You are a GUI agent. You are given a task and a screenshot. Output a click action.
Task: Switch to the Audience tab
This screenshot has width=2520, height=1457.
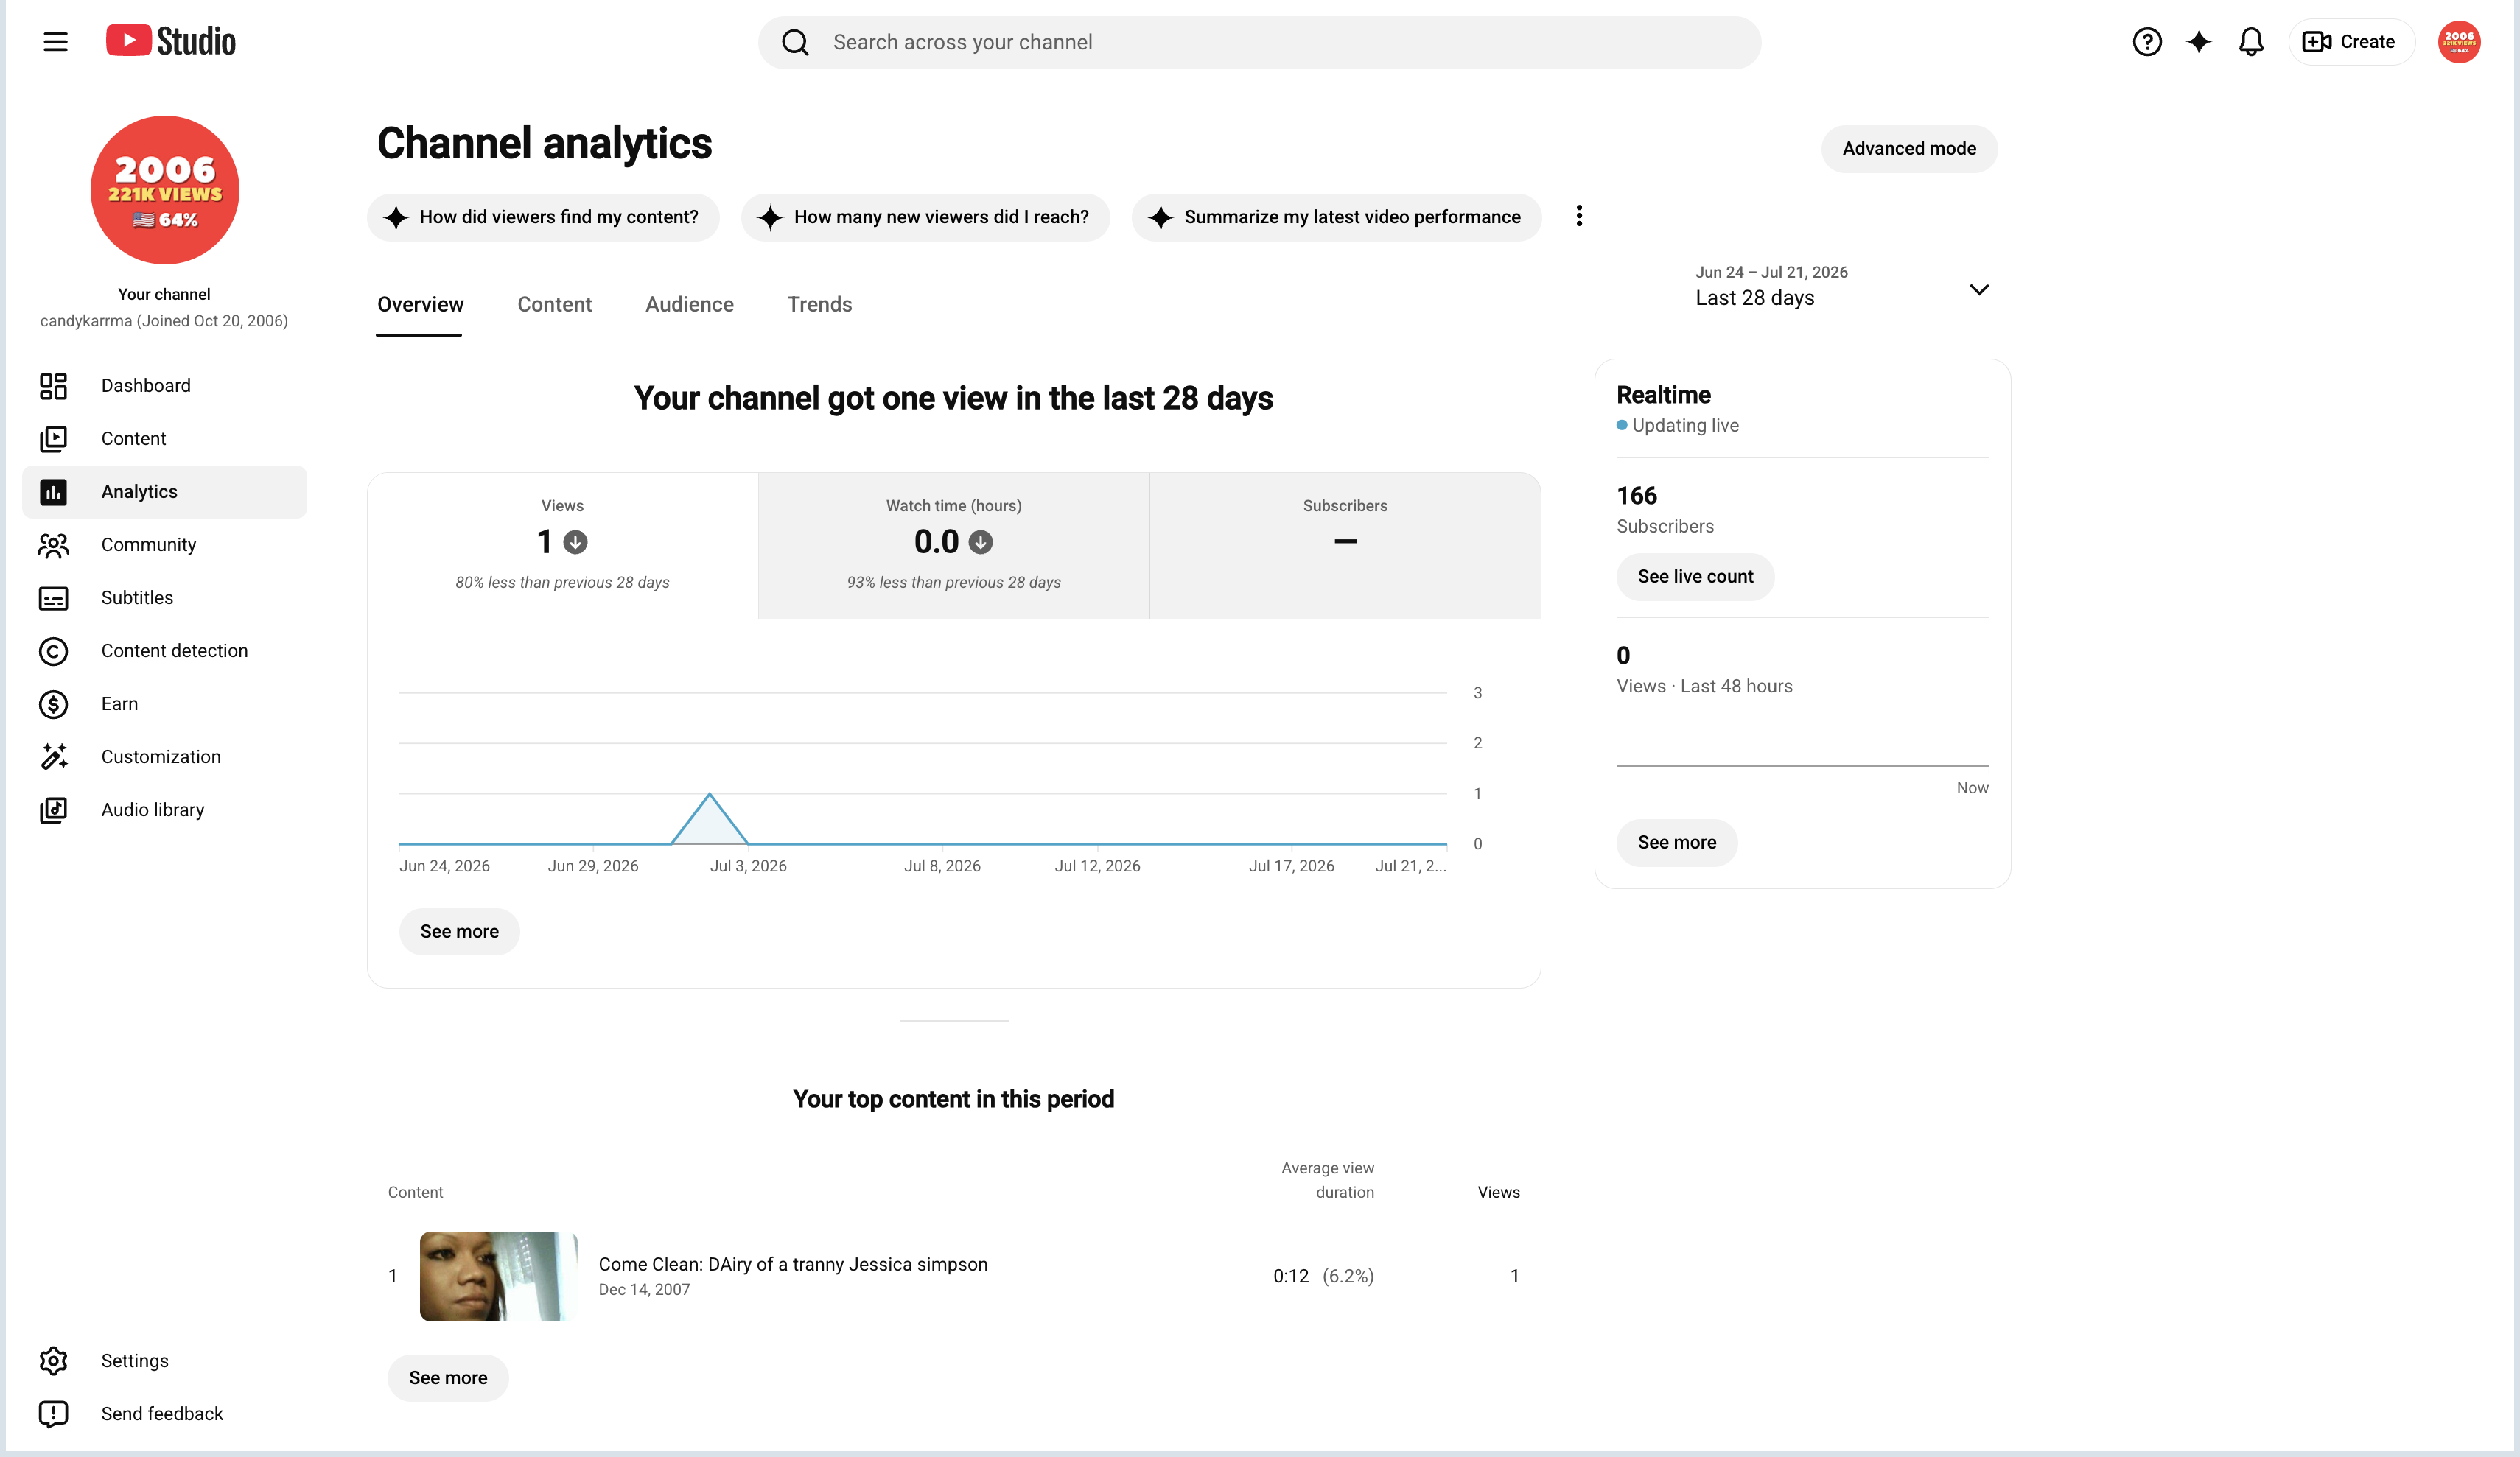689,304
